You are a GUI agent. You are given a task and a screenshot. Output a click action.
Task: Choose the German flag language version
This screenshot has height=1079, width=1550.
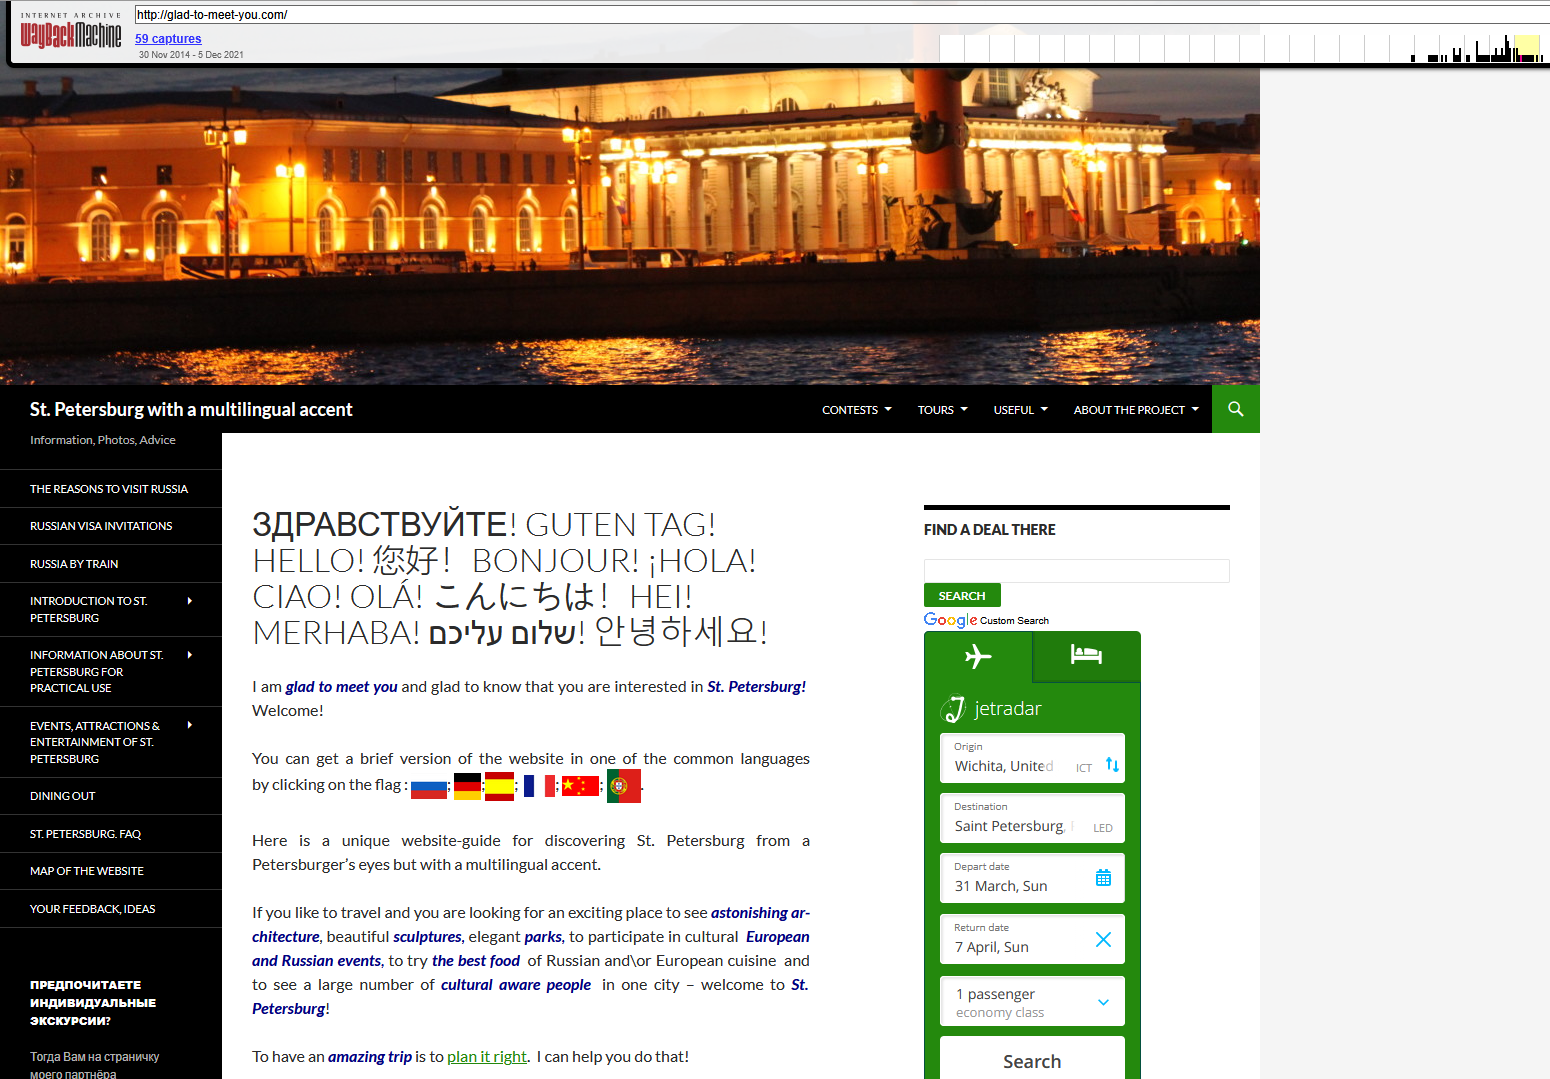467,786
